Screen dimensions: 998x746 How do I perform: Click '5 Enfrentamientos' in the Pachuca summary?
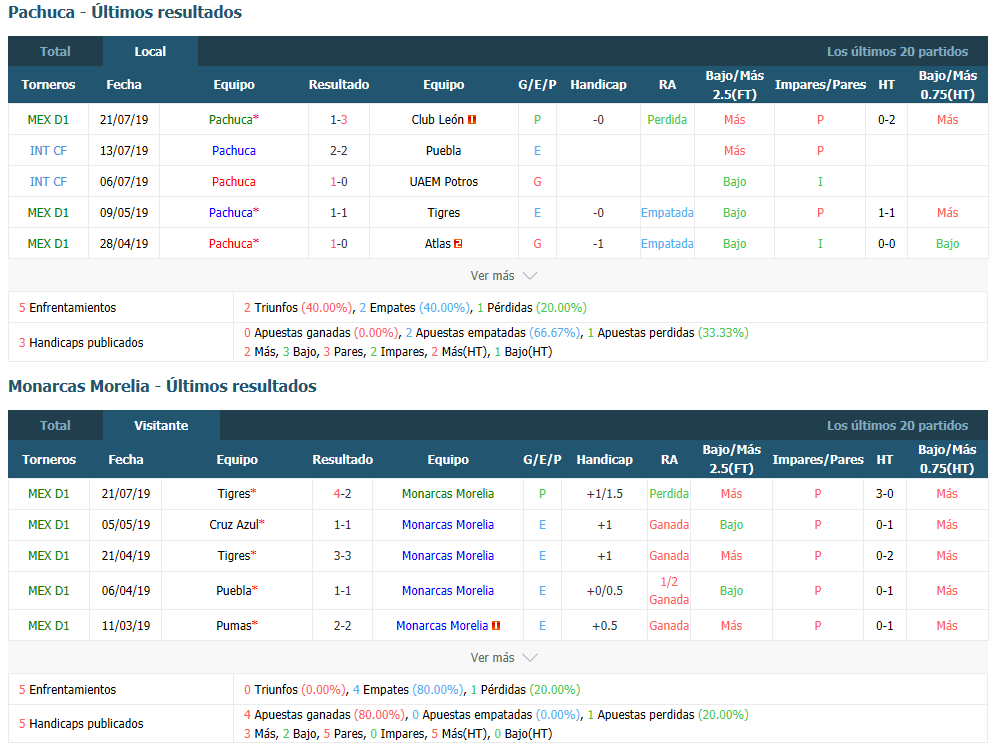[x=67, y=307]
